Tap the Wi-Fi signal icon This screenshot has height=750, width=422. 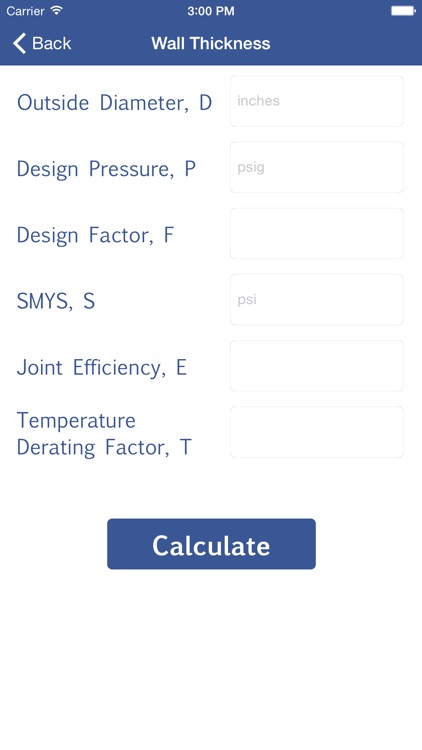click(57, 11)
